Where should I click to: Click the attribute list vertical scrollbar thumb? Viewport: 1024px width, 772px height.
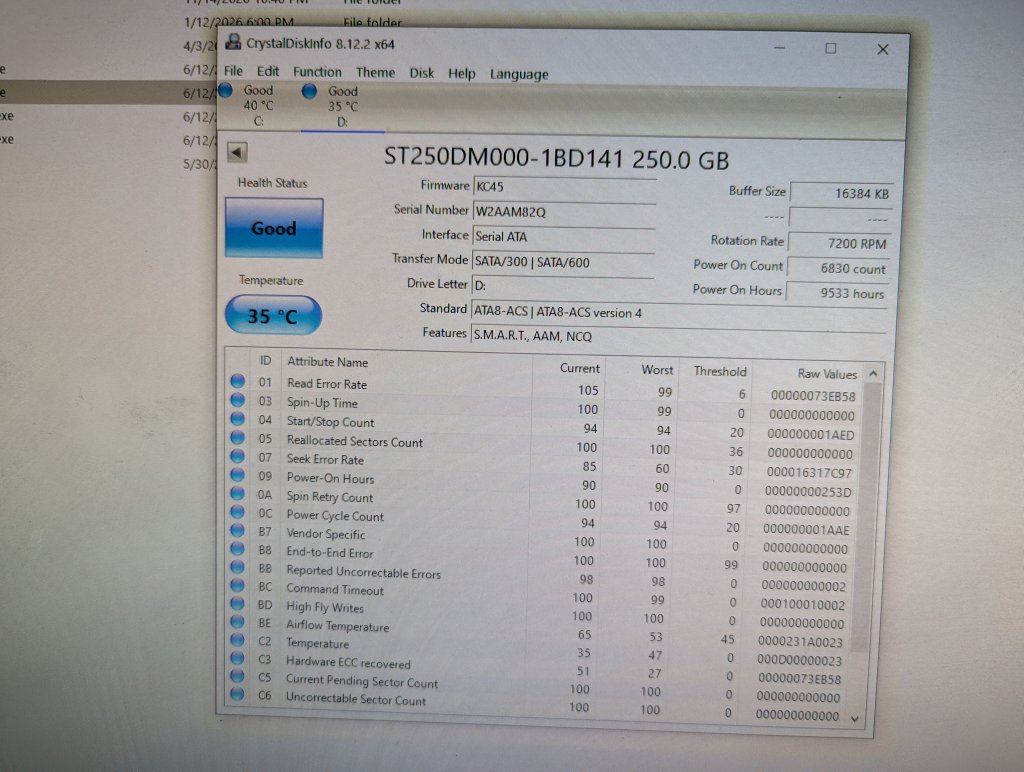866,516
